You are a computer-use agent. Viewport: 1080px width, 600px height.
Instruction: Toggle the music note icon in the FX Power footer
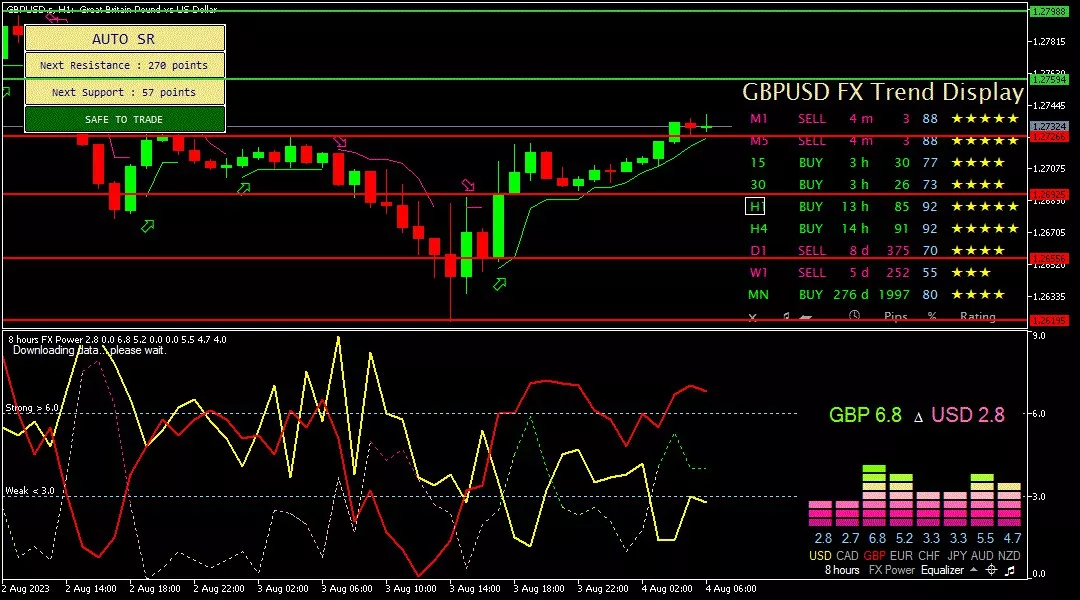(x=1010, y=570)
